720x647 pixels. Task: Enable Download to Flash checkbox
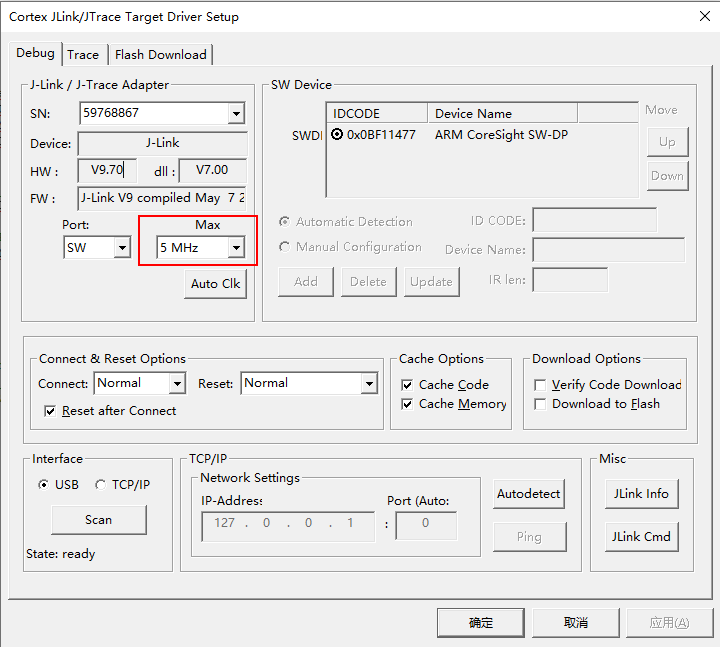[540, 404]
